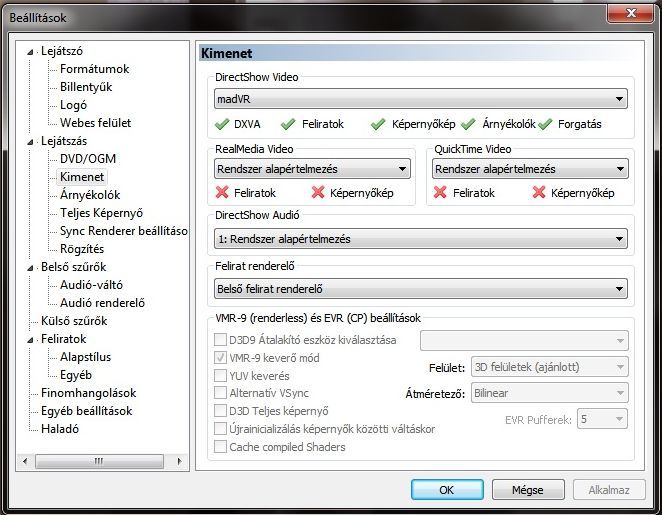Click the red X beside RealMedia Képernyőkép
The height and width of the screenshot is (515, 662).
pos(318,192)
